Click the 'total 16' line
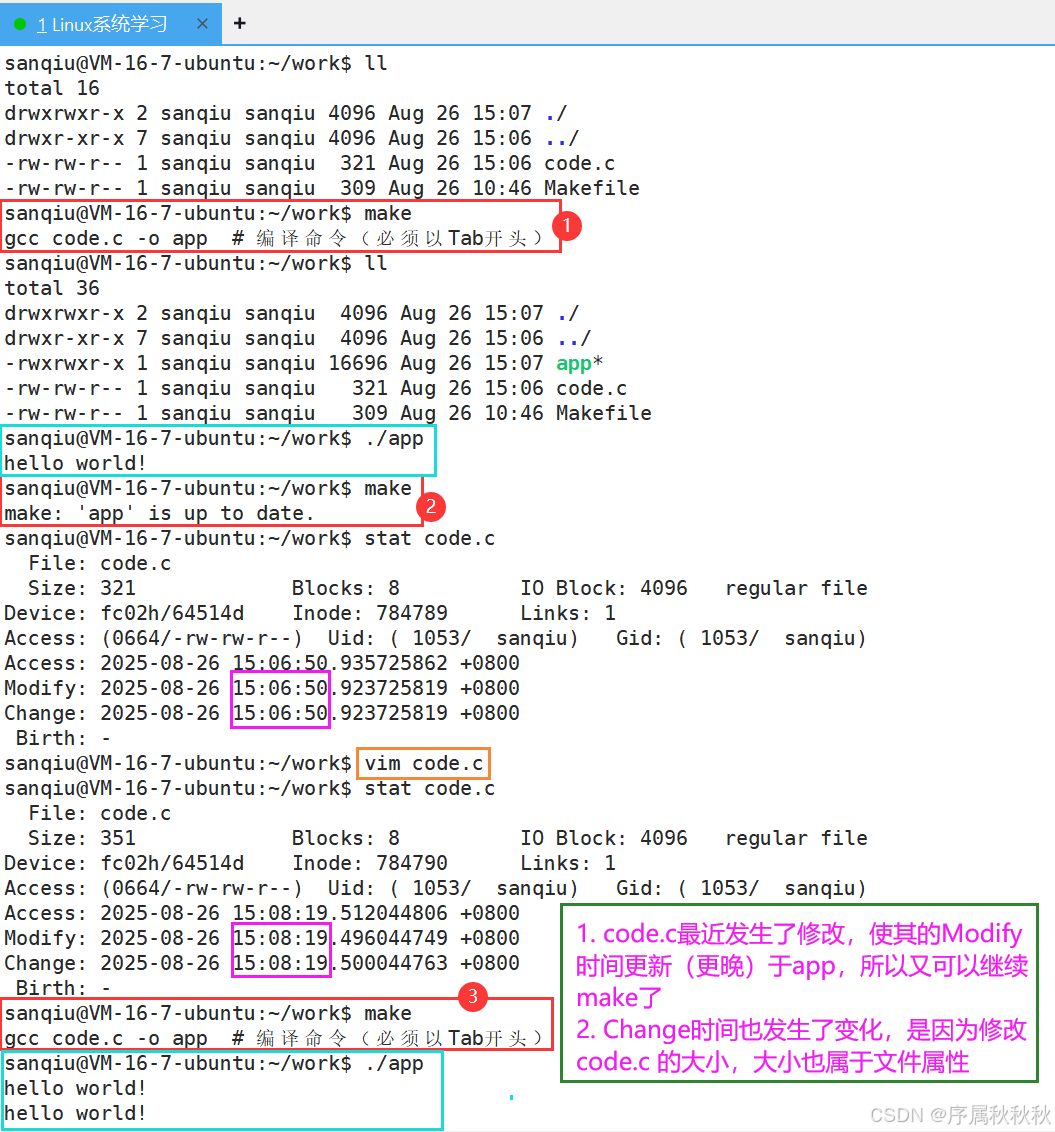Image resolution: width=1055 pixels, height=1132 pixels. pos(52,88)
